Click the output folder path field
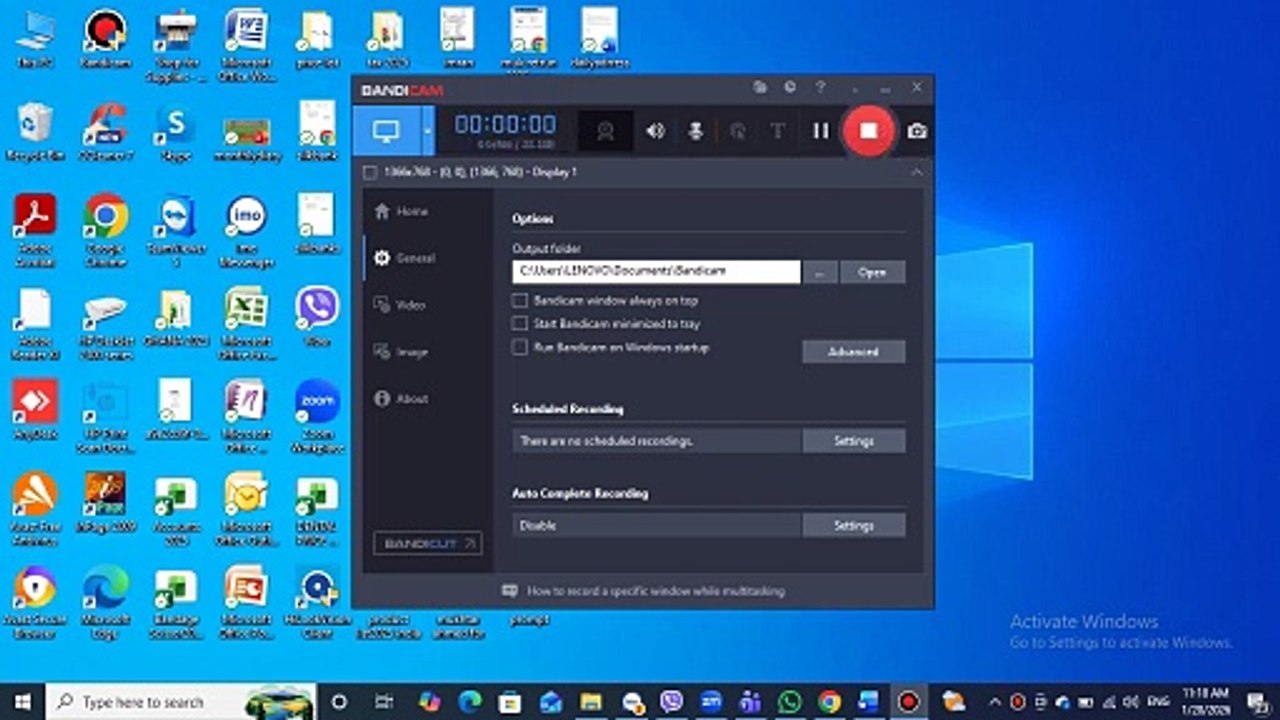This screenshot has height=720, width=1280. coord(657,271)
